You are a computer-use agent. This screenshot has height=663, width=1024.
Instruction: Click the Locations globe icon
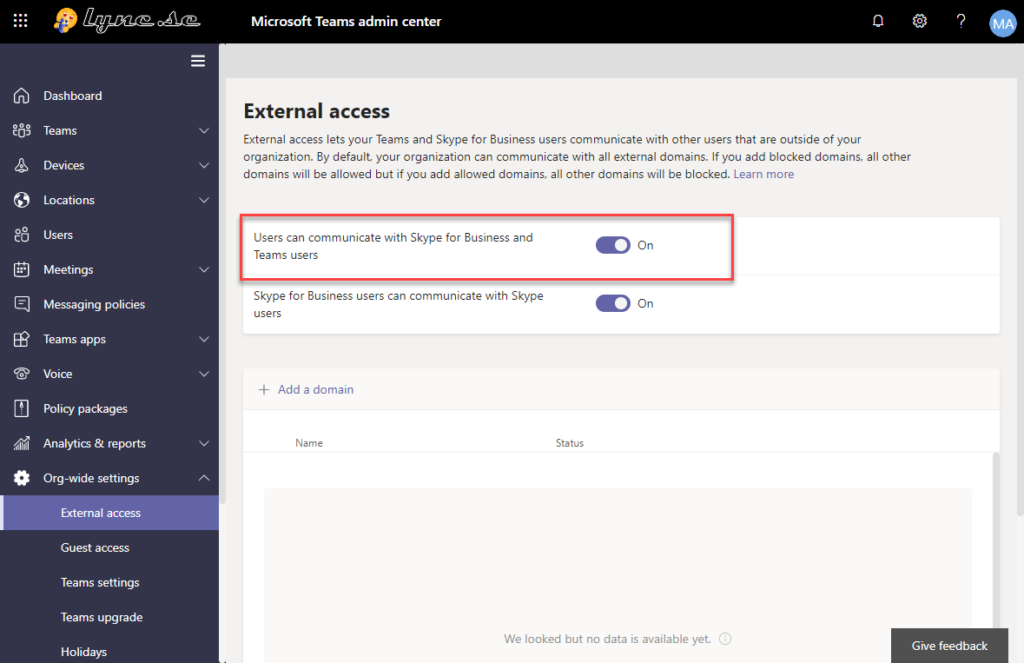pos(22,200)
